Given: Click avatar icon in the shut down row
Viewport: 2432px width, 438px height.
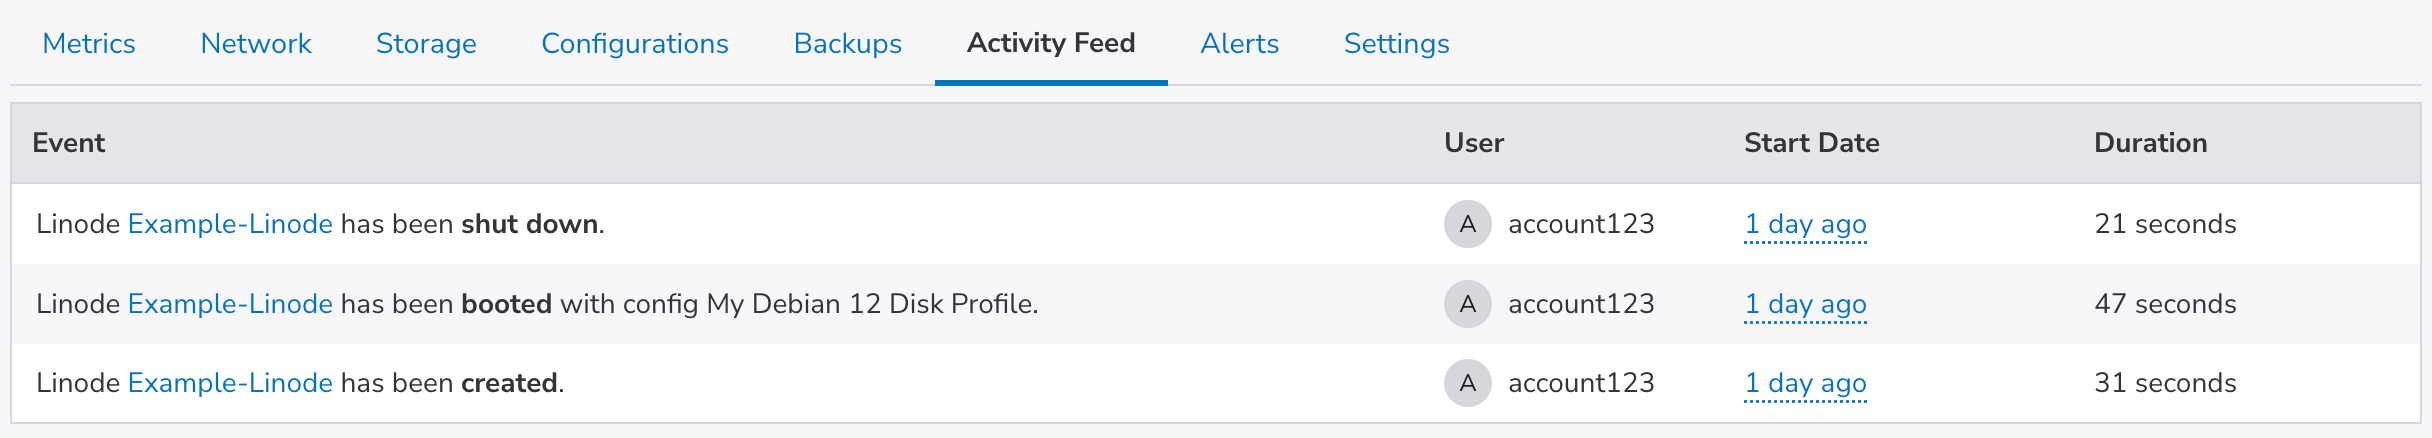Looking at the screenshot, I should click(x=1467, y=224).
